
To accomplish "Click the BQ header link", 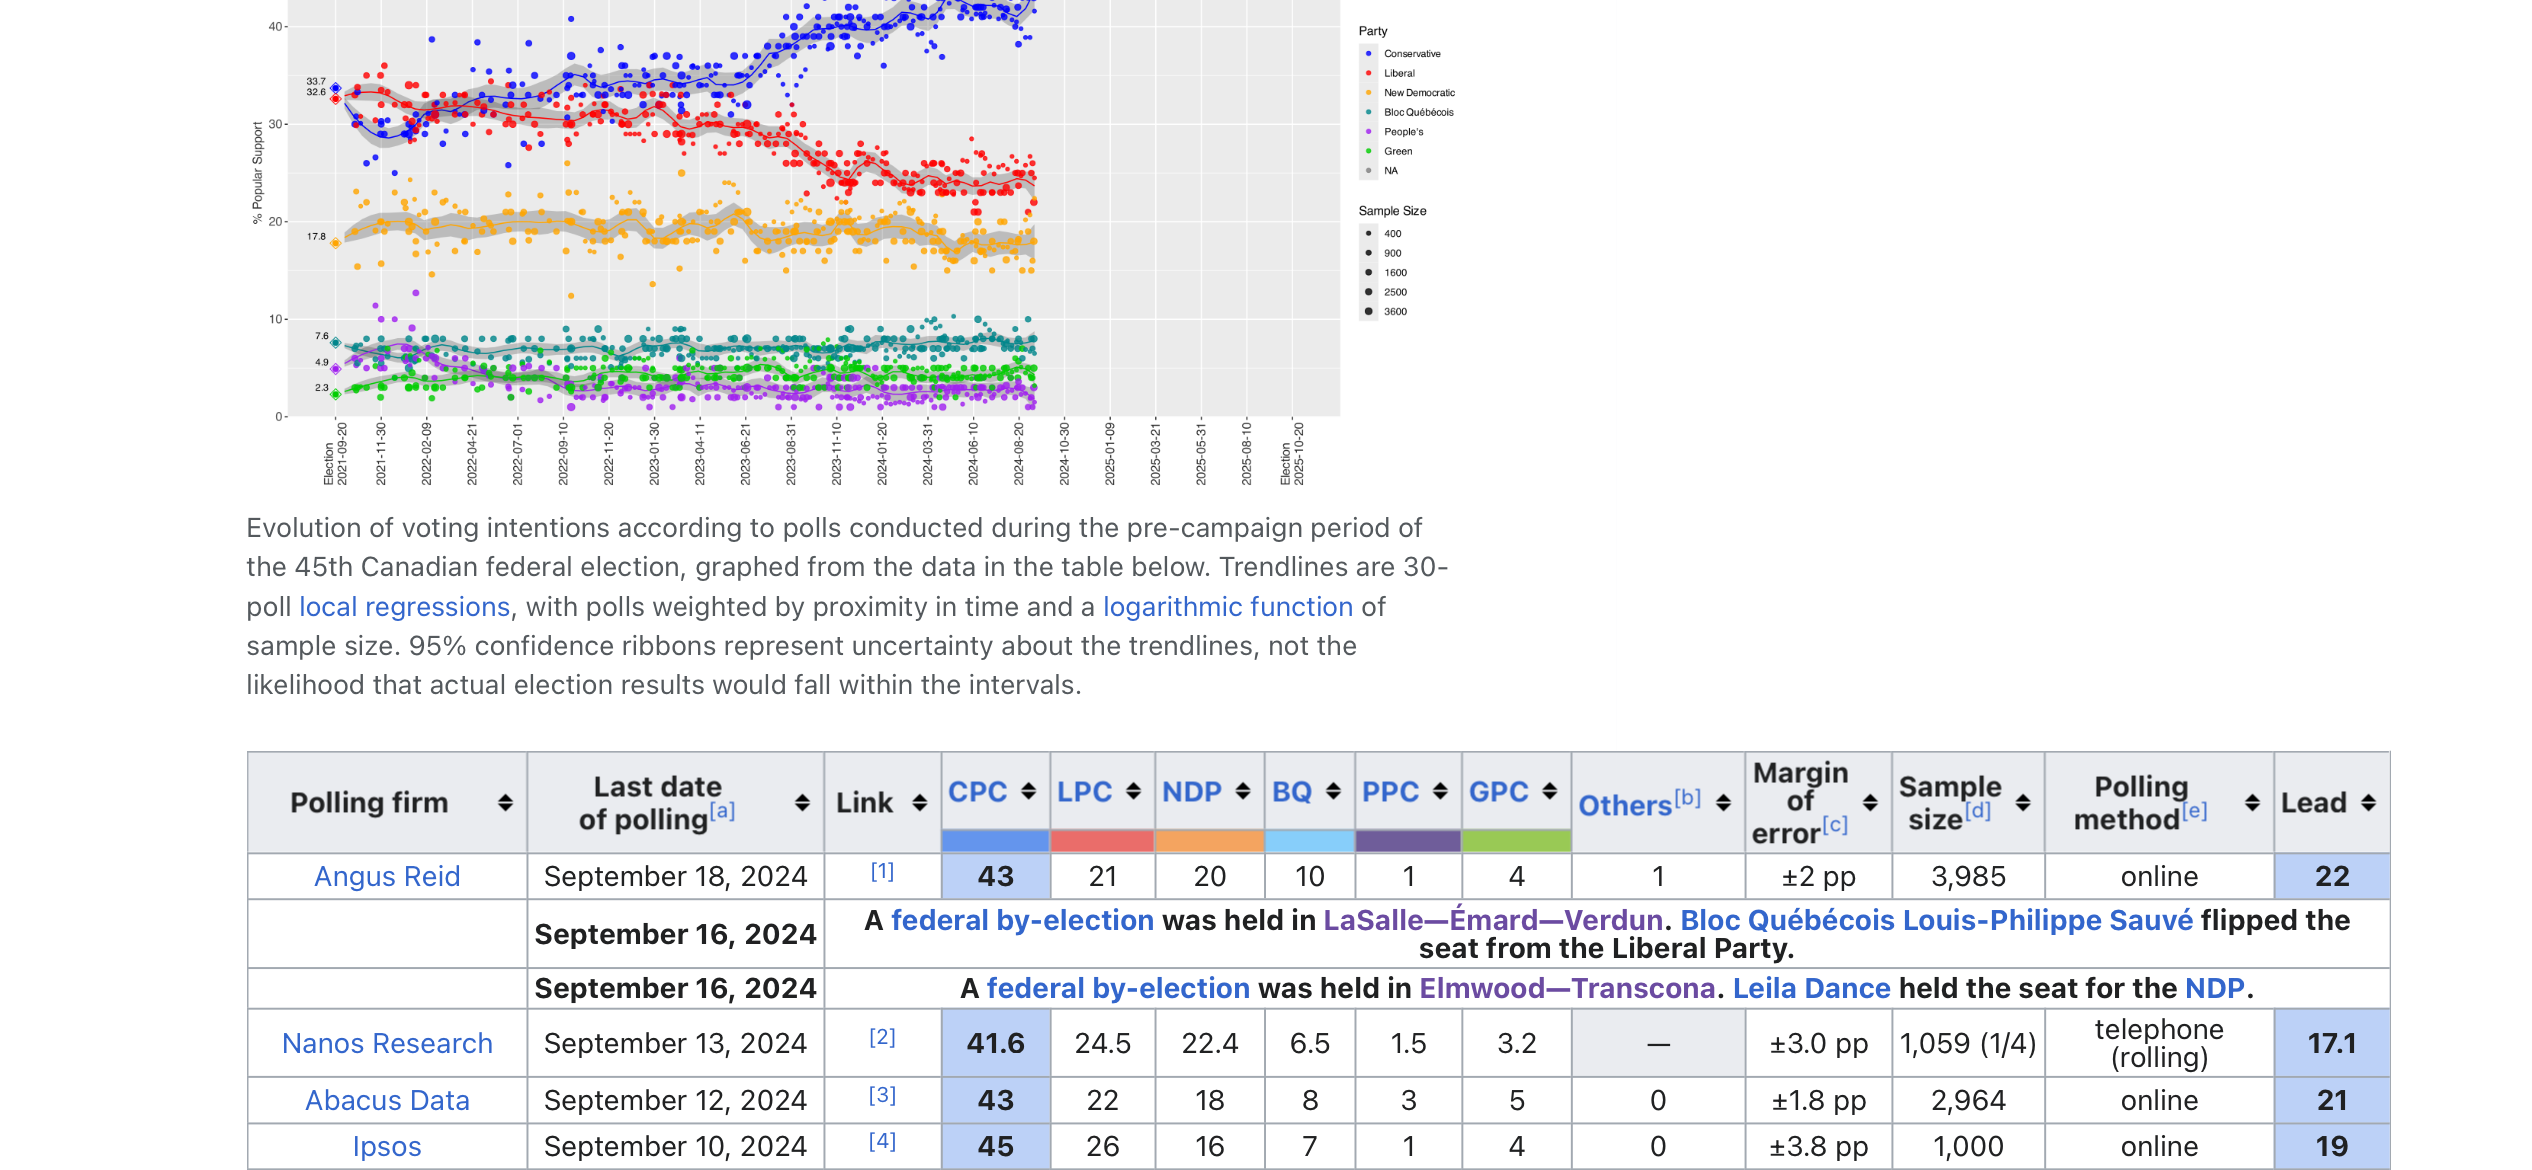I will pyautogui.click(x=1292, y=792).
